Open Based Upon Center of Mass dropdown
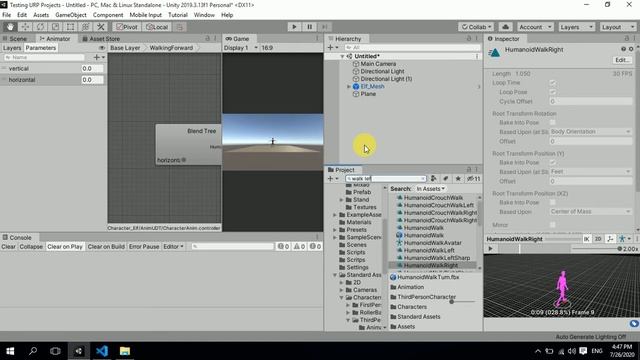640x360 pixels. click(x=590, y=212)
